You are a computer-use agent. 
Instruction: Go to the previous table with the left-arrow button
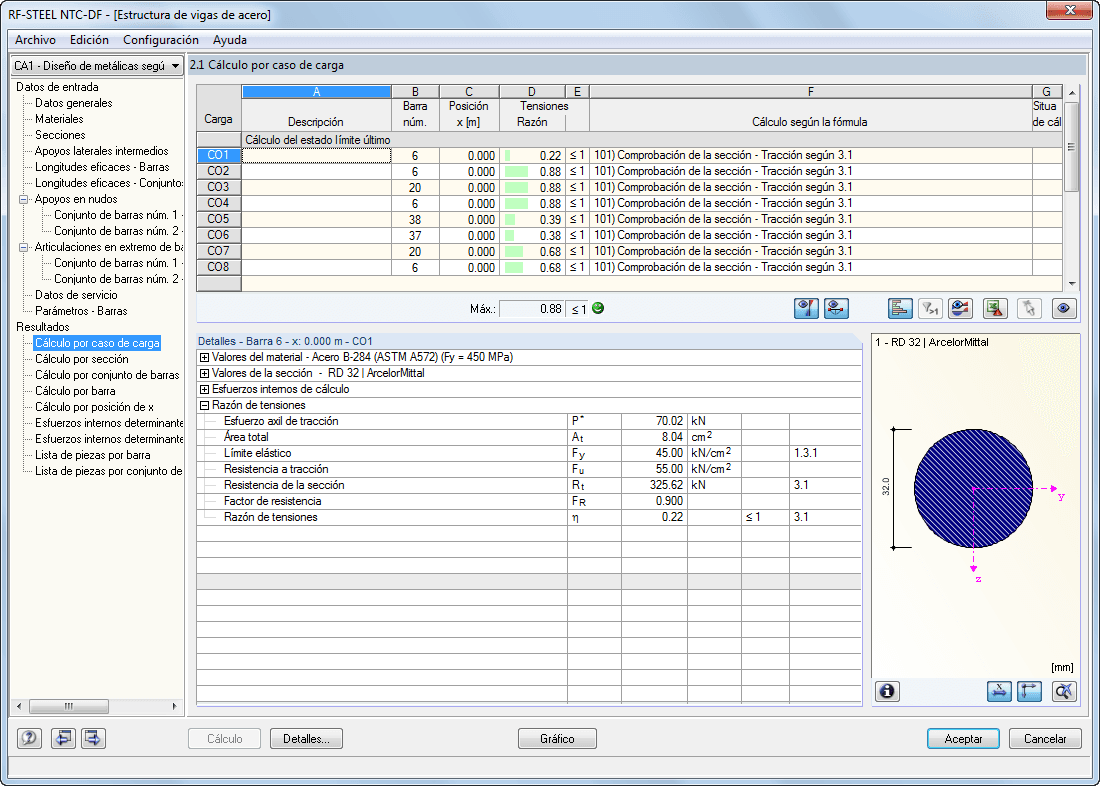point(63,738)
